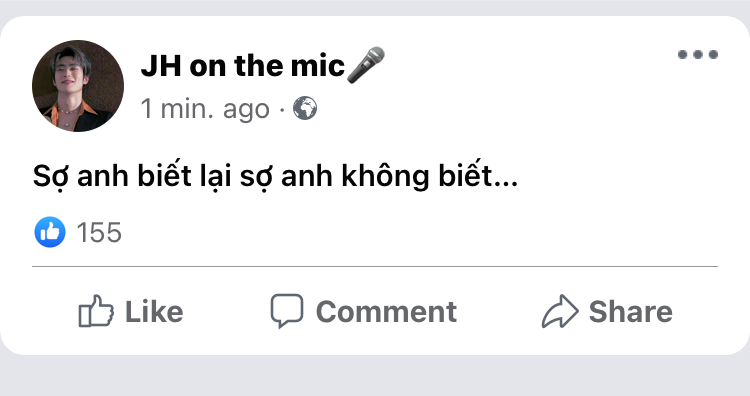The height and width of the screenshot is (396, 750).
Task: Click the microphone emoji beside the name
Action: point(365,65)
